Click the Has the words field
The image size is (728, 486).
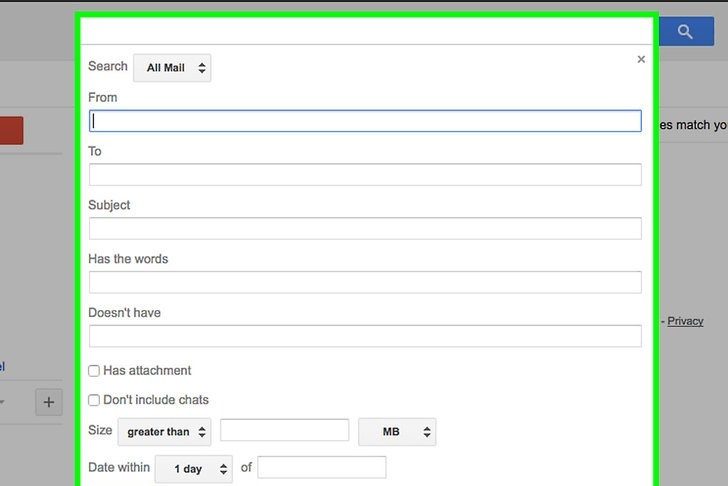pos(365,282)
